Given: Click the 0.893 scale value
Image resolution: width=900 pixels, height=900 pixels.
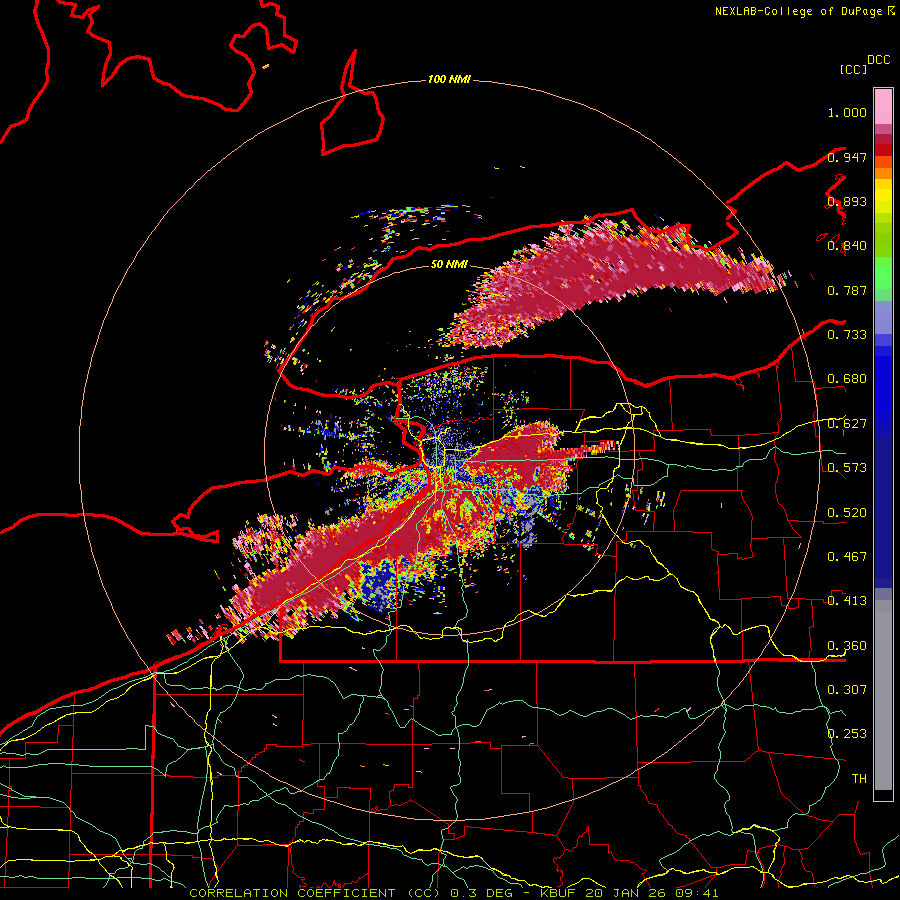Looking at the screenshot, I should pos(847,201).
